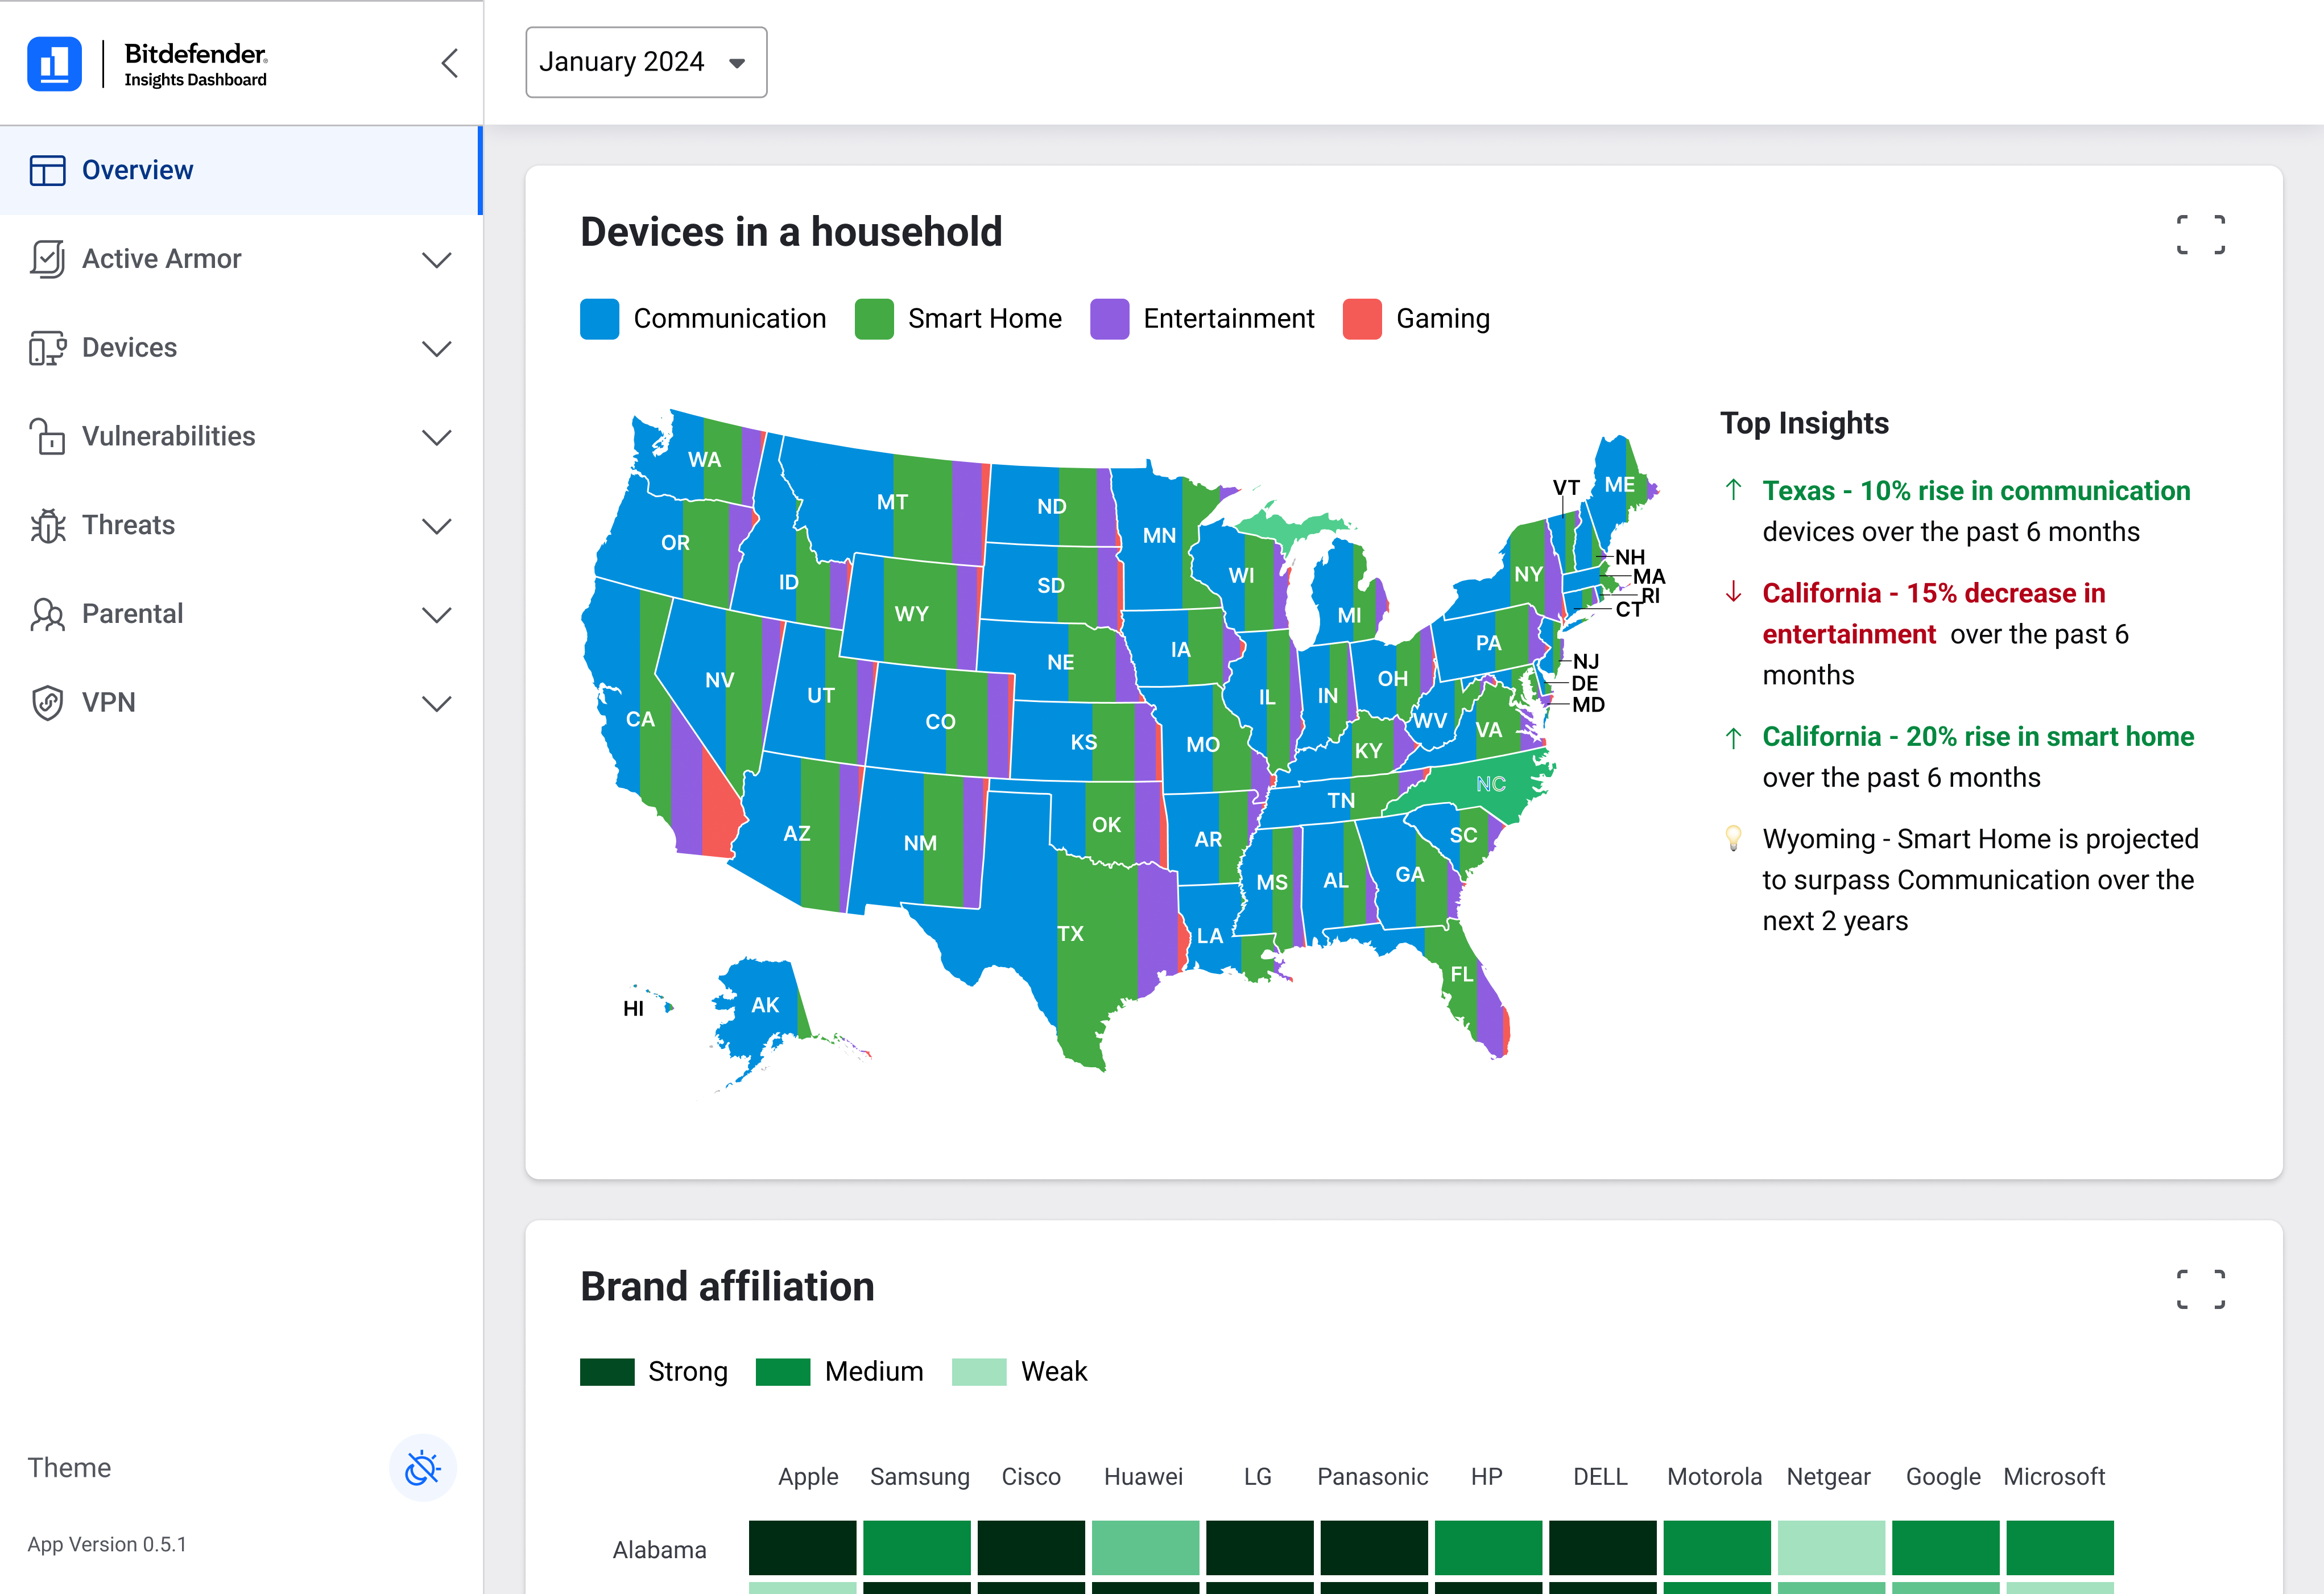This screenshot has height=1594, width=2324.
Task: Click California 15% decrease in entertainment link
Action: click(1934, 613)
